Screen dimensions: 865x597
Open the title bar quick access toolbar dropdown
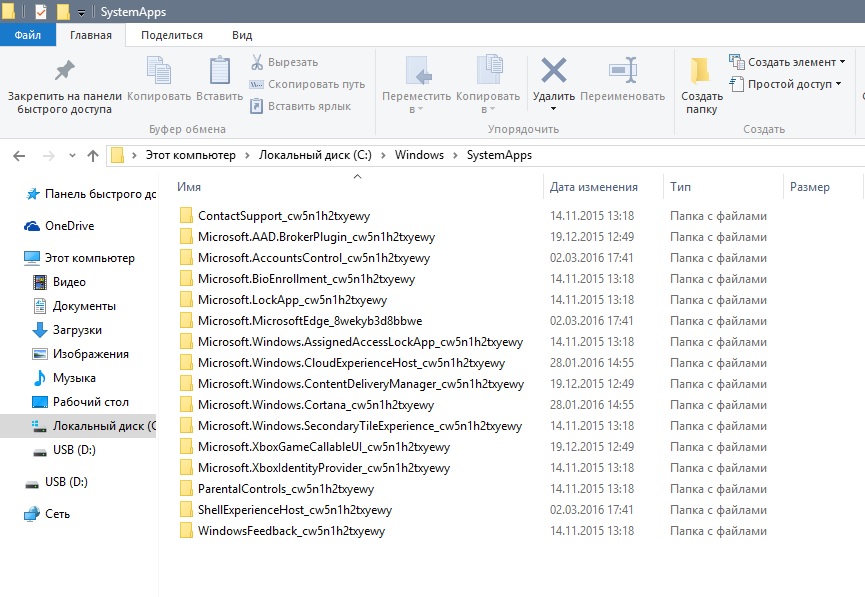tap(81, 12)
